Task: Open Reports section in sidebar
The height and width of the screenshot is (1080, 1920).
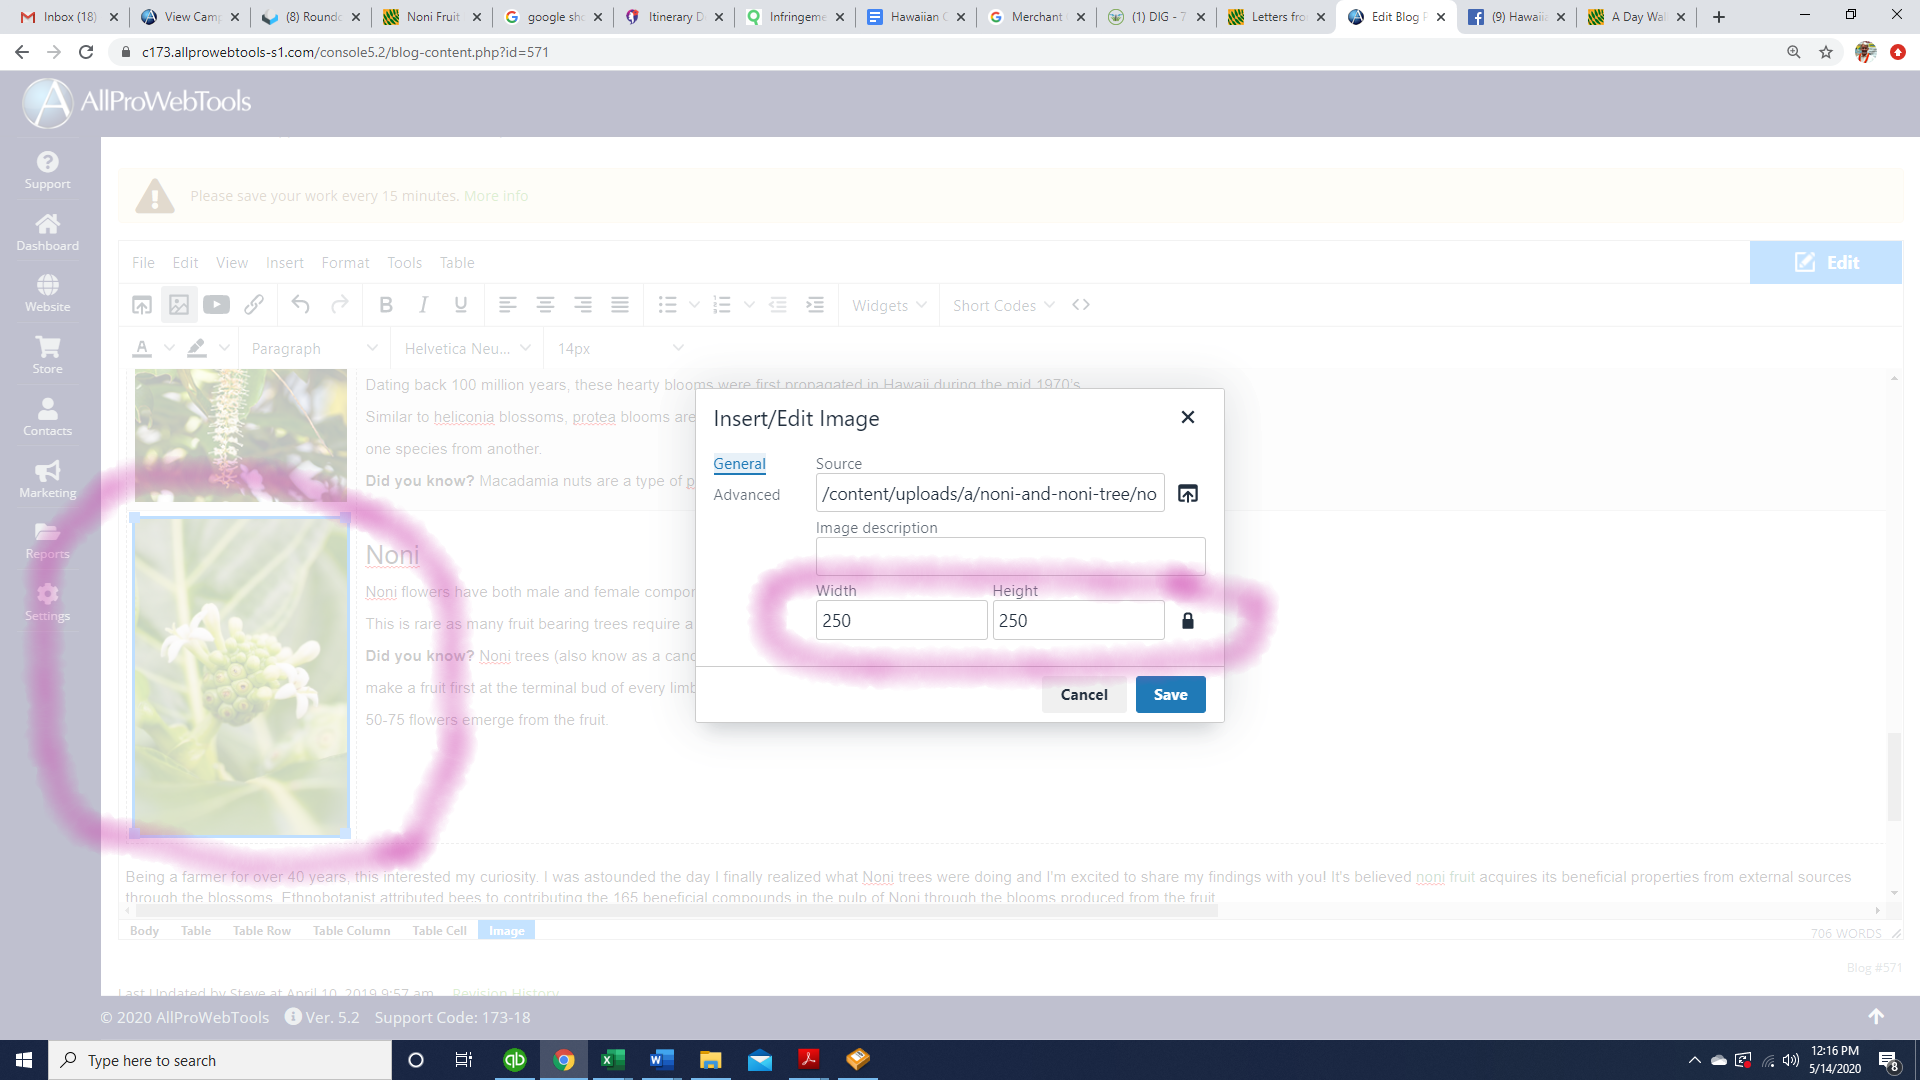Action: (47, 540)
